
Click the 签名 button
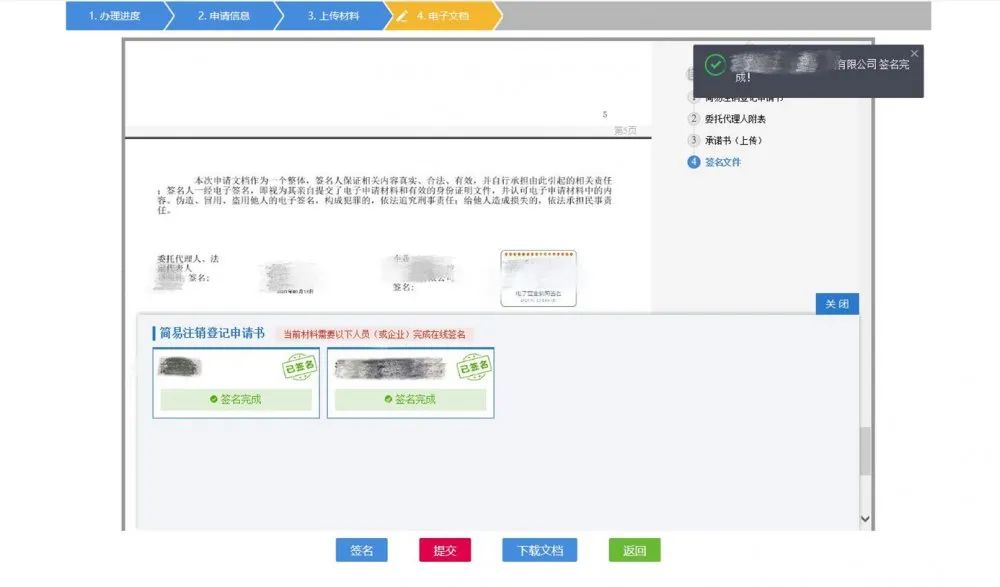(362, 550)
